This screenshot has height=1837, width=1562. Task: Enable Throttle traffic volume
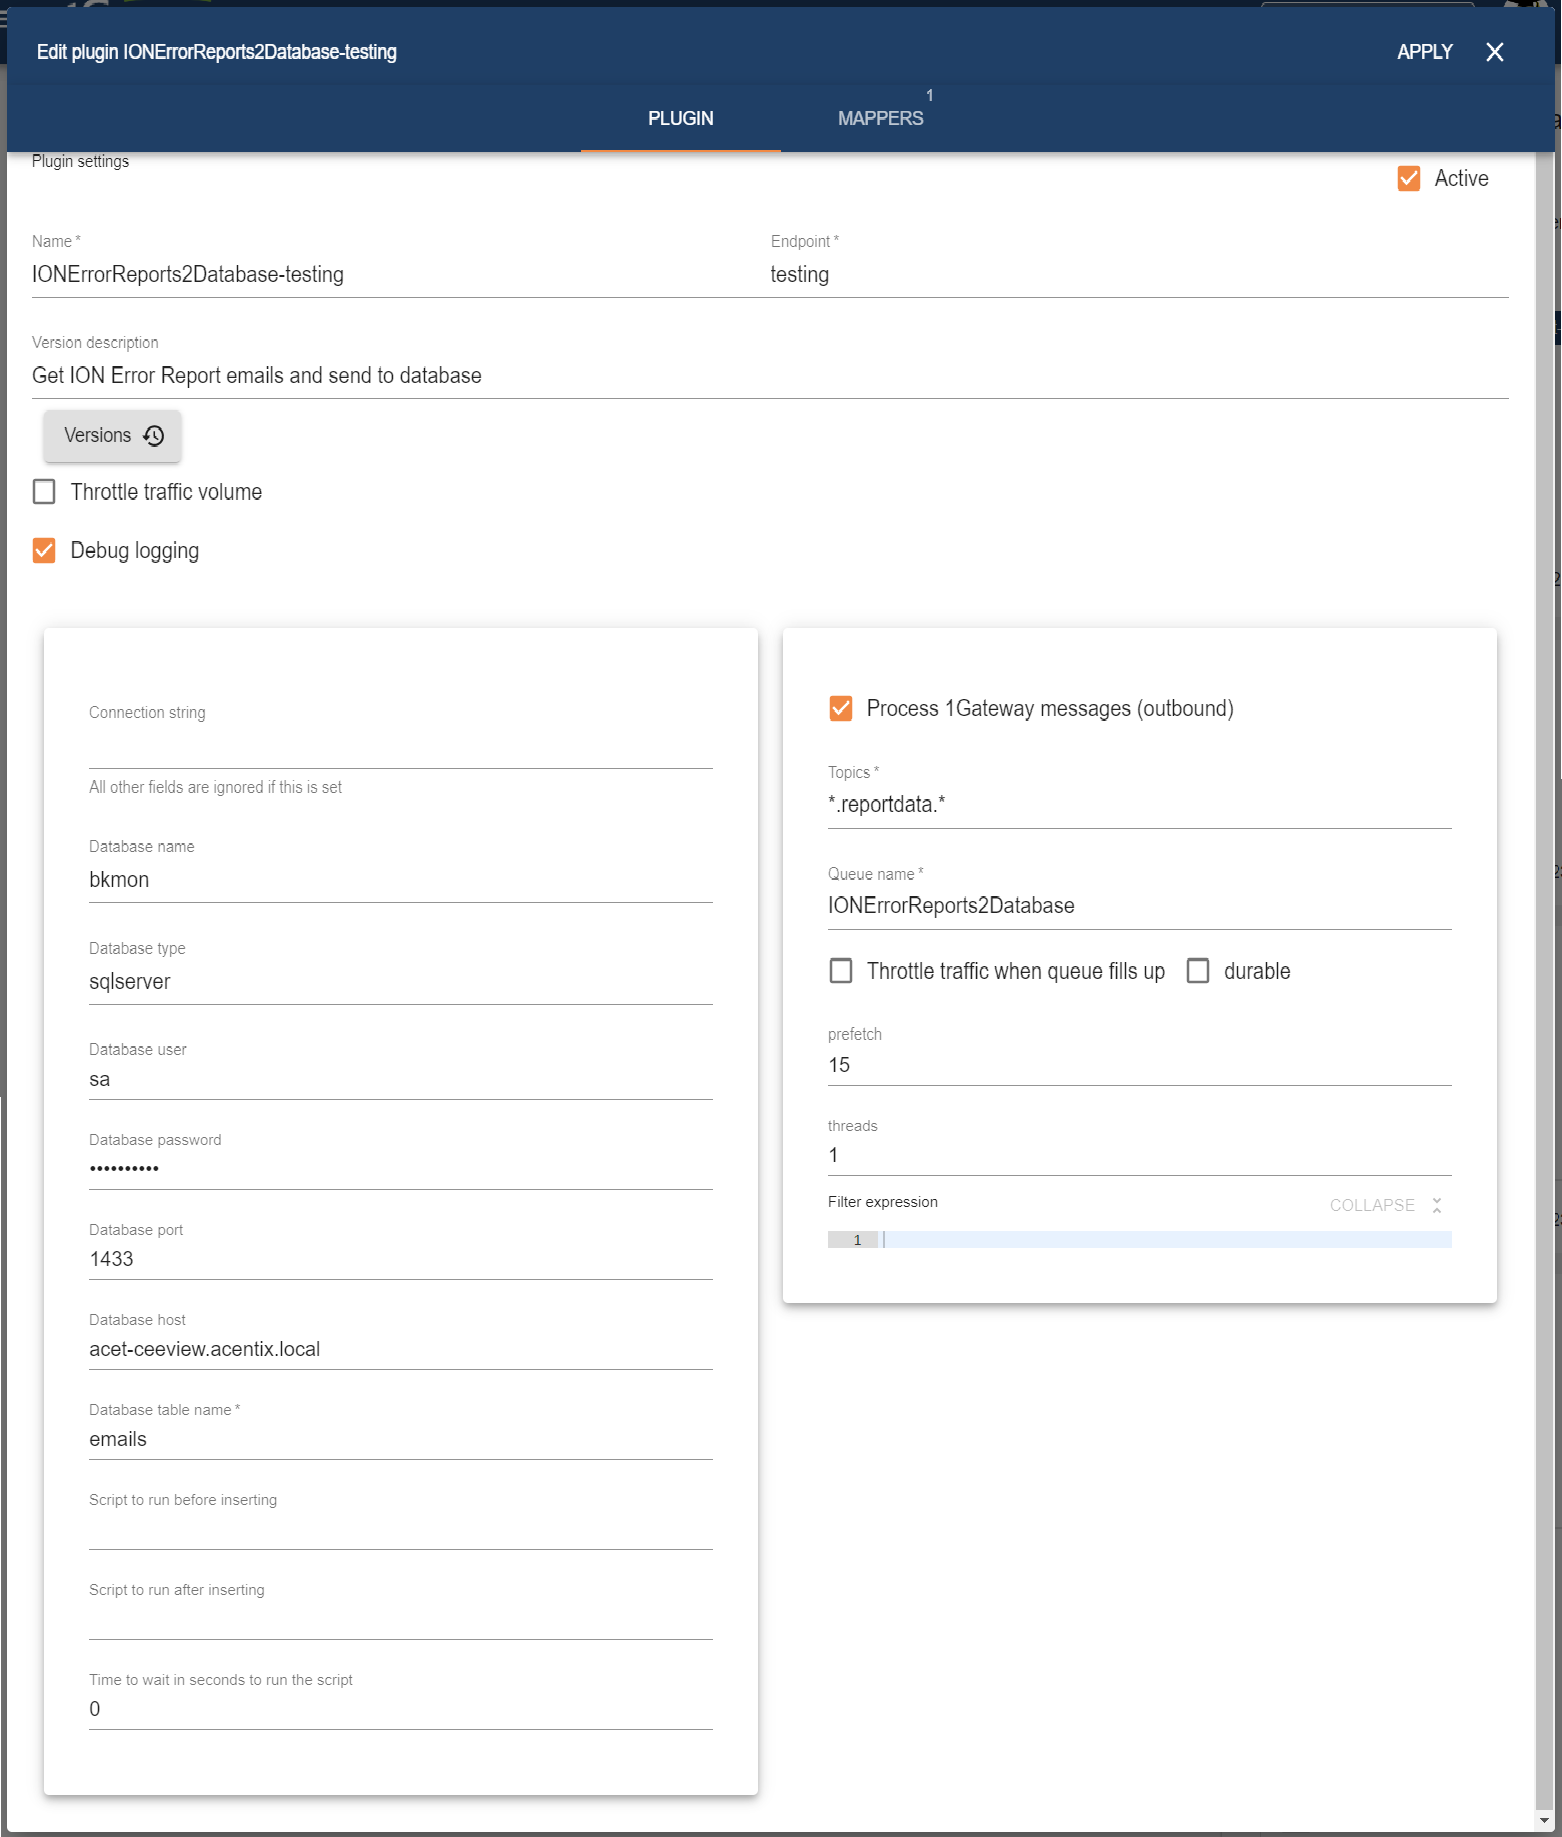(x=44, y=492)
